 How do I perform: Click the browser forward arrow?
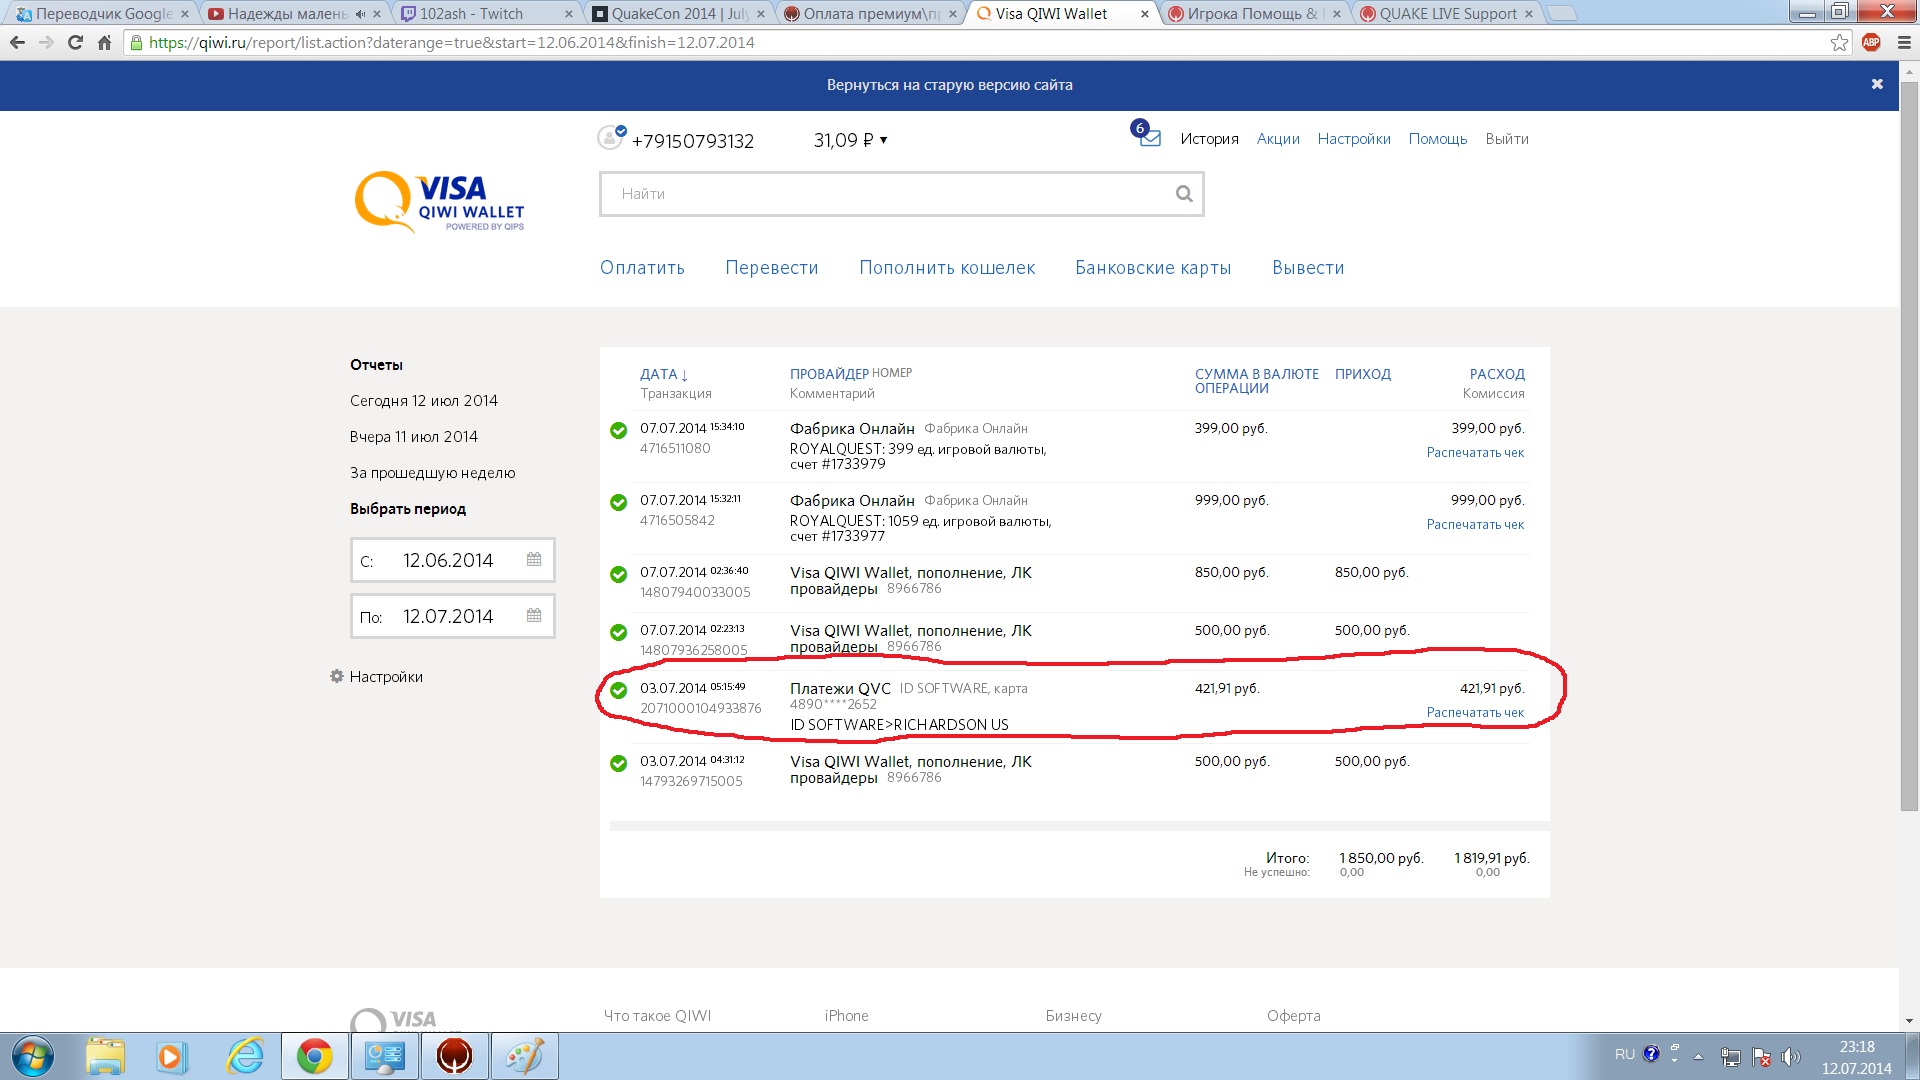point(46,42)
